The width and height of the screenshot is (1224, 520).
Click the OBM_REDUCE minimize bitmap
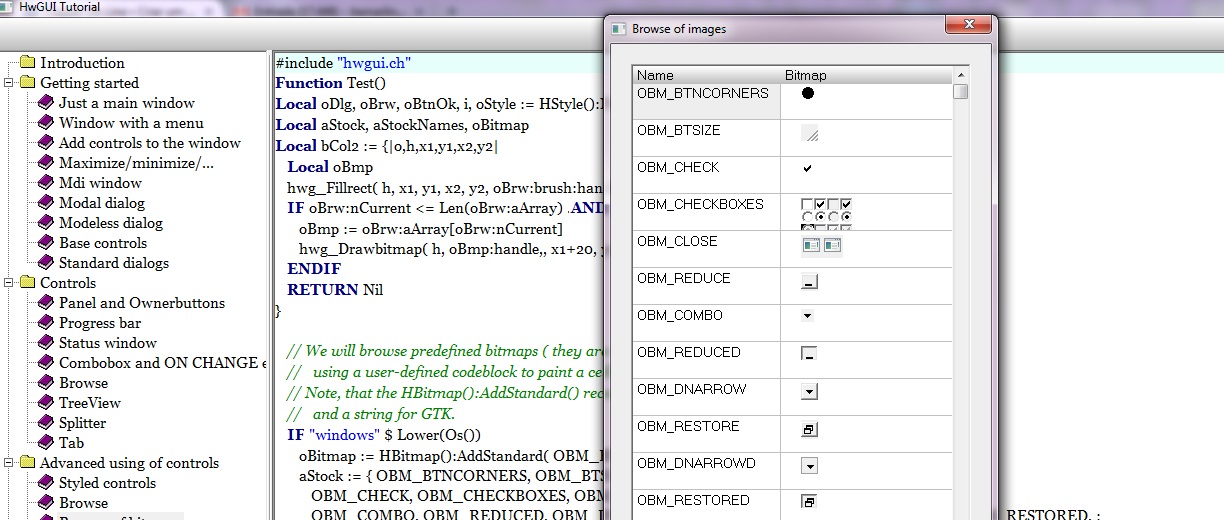[x=809, y=283]
